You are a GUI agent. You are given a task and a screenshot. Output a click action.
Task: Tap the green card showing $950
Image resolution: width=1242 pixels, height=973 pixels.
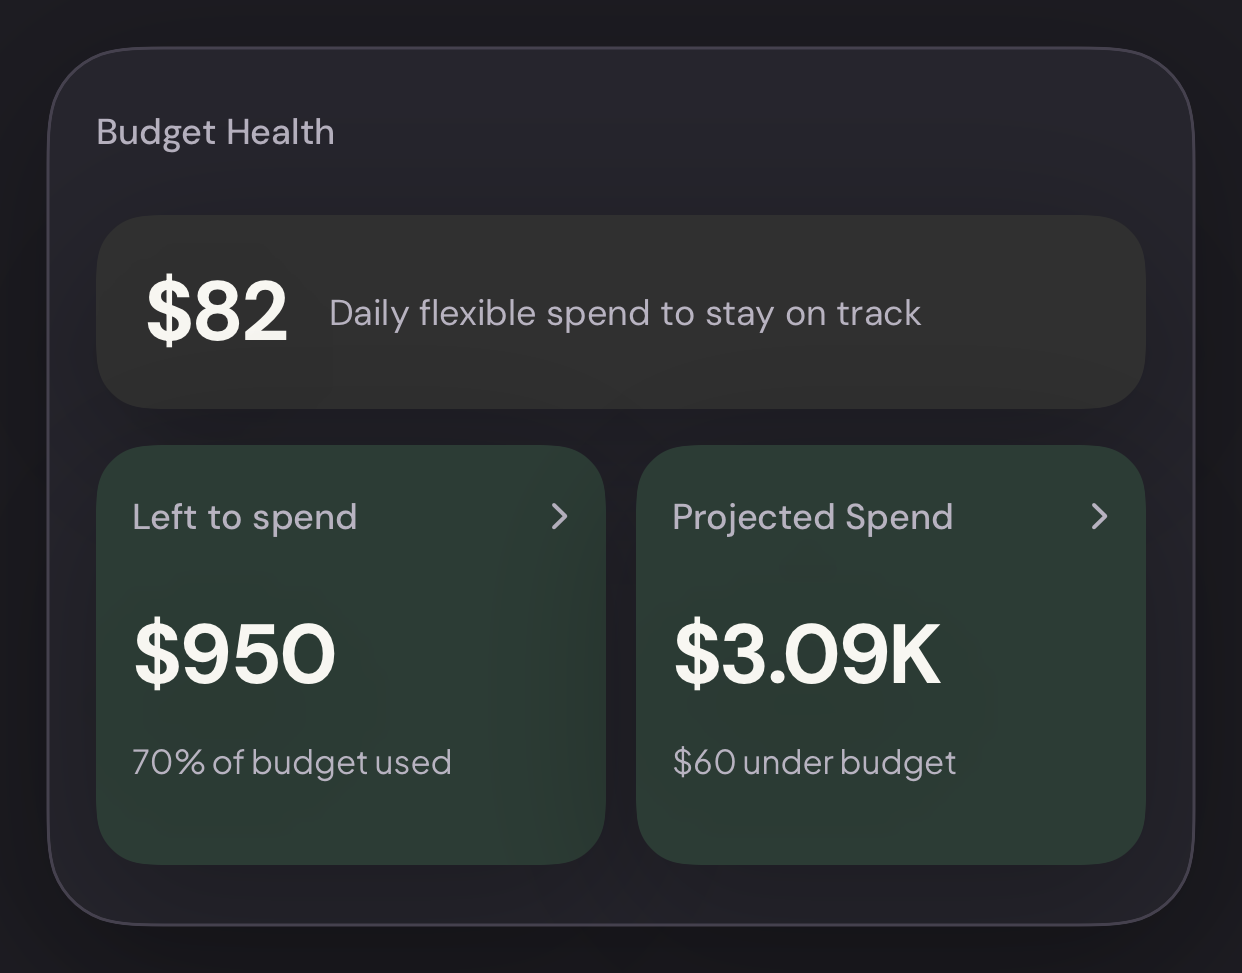351,655
